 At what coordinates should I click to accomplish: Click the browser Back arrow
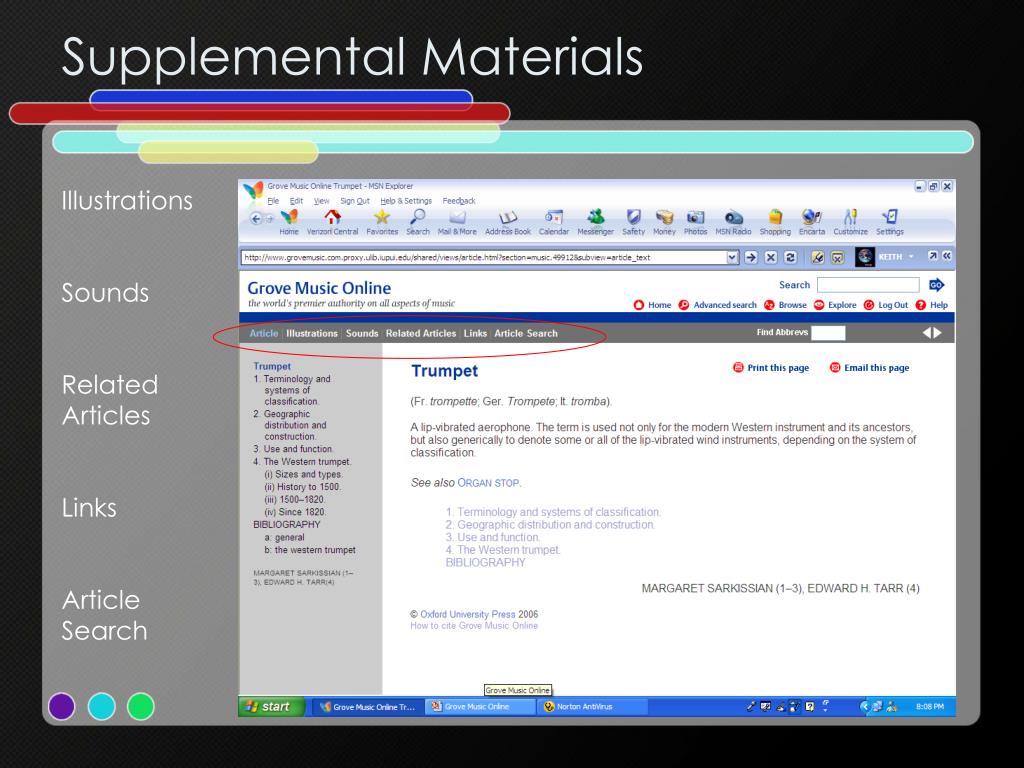256,219
